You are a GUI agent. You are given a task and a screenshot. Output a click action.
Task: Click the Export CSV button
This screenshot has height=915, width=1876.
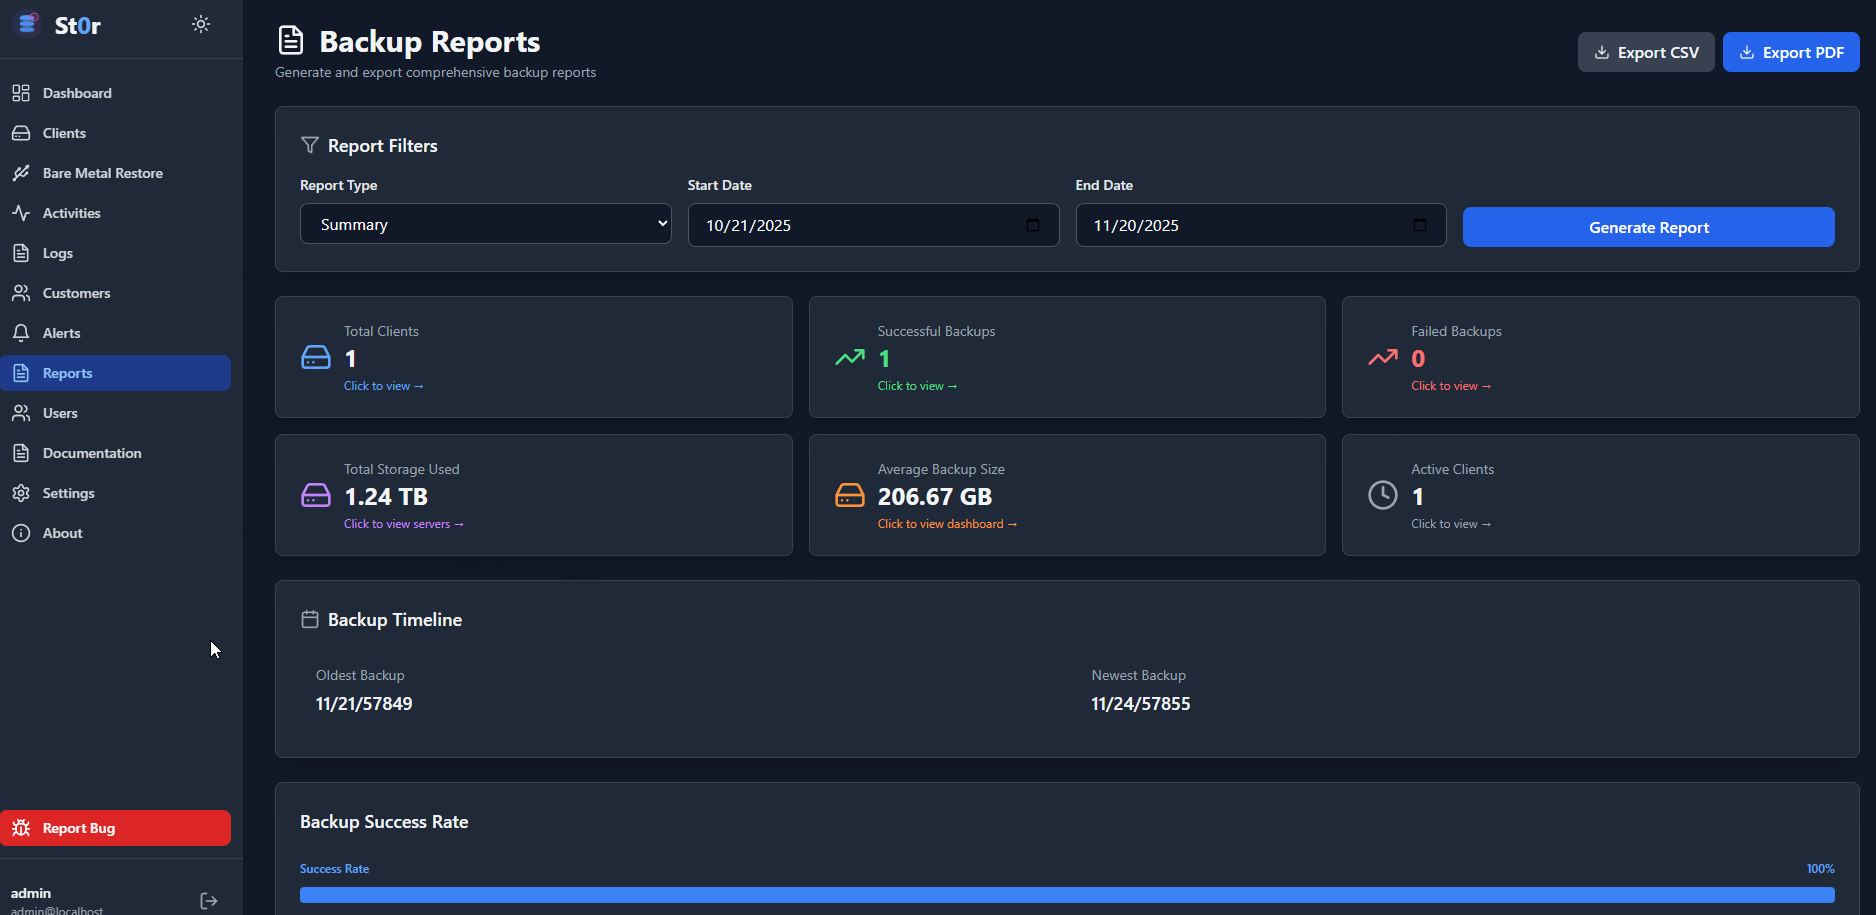click(1645, 52)
